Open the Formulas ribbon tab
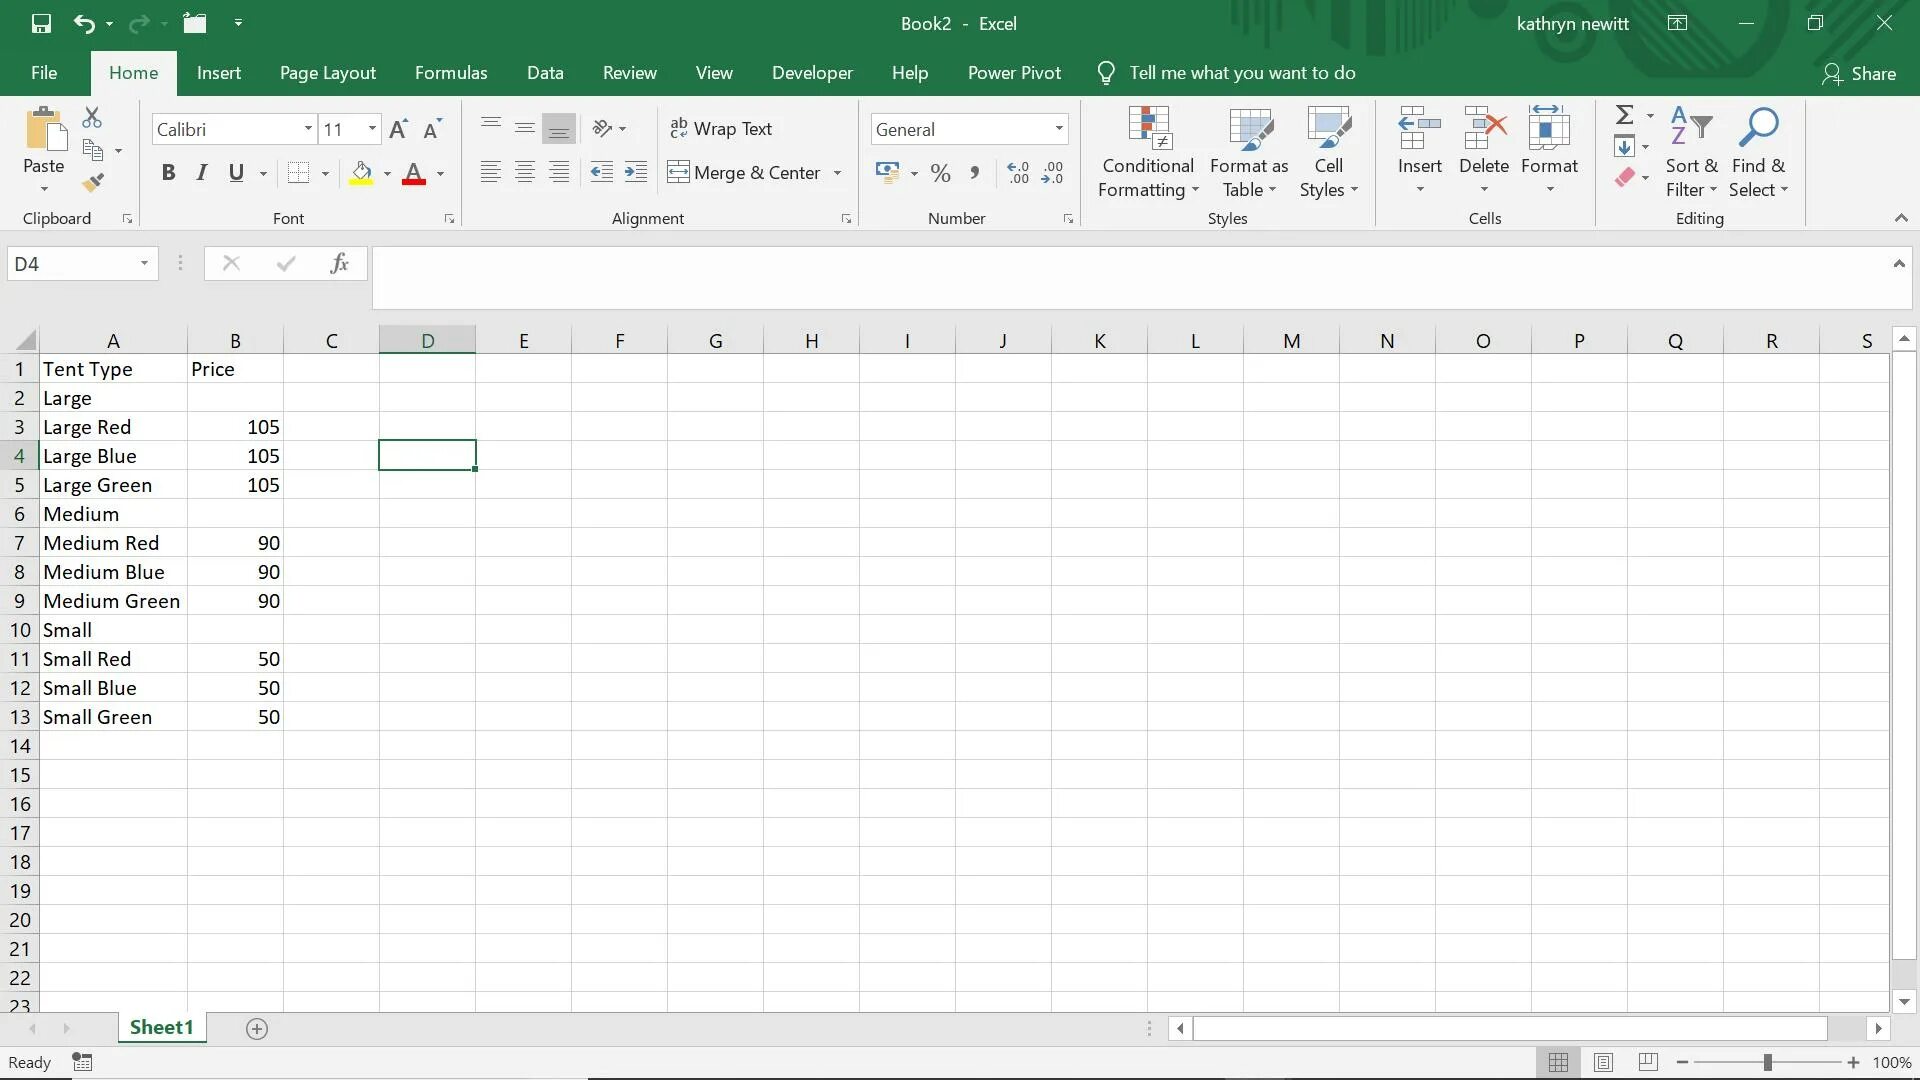The image size is (1920, 1080). [x=451, y=73]
